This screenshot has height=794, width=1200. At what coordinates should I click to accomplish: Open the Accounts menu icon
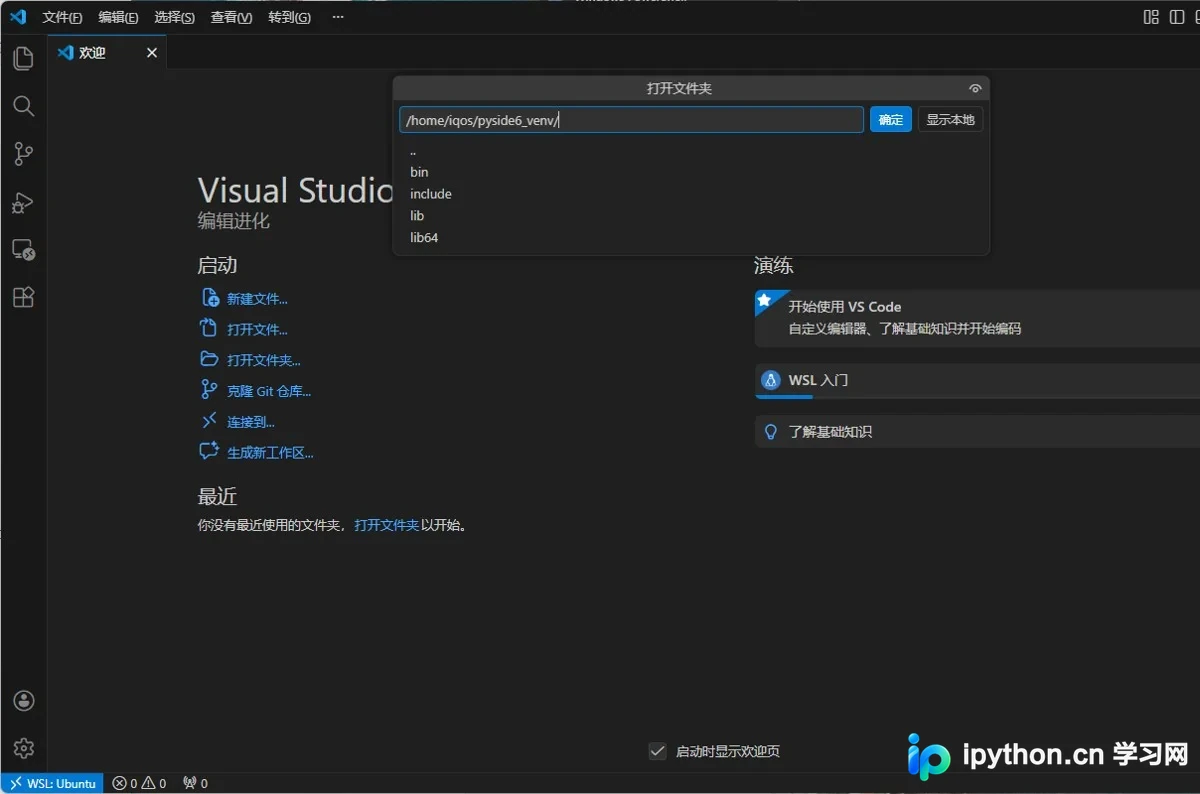tap(24, 700)
